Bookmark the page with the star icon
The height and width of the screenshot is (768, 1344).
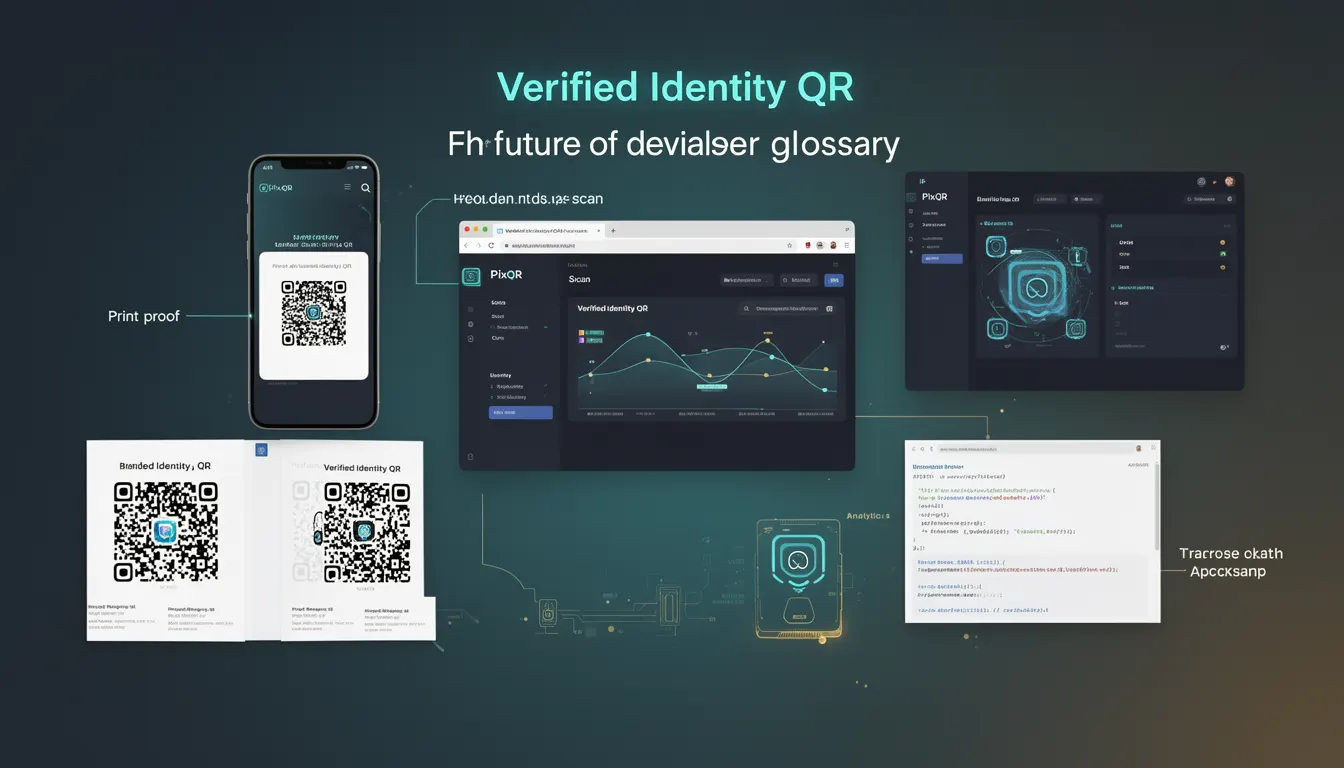790,245
